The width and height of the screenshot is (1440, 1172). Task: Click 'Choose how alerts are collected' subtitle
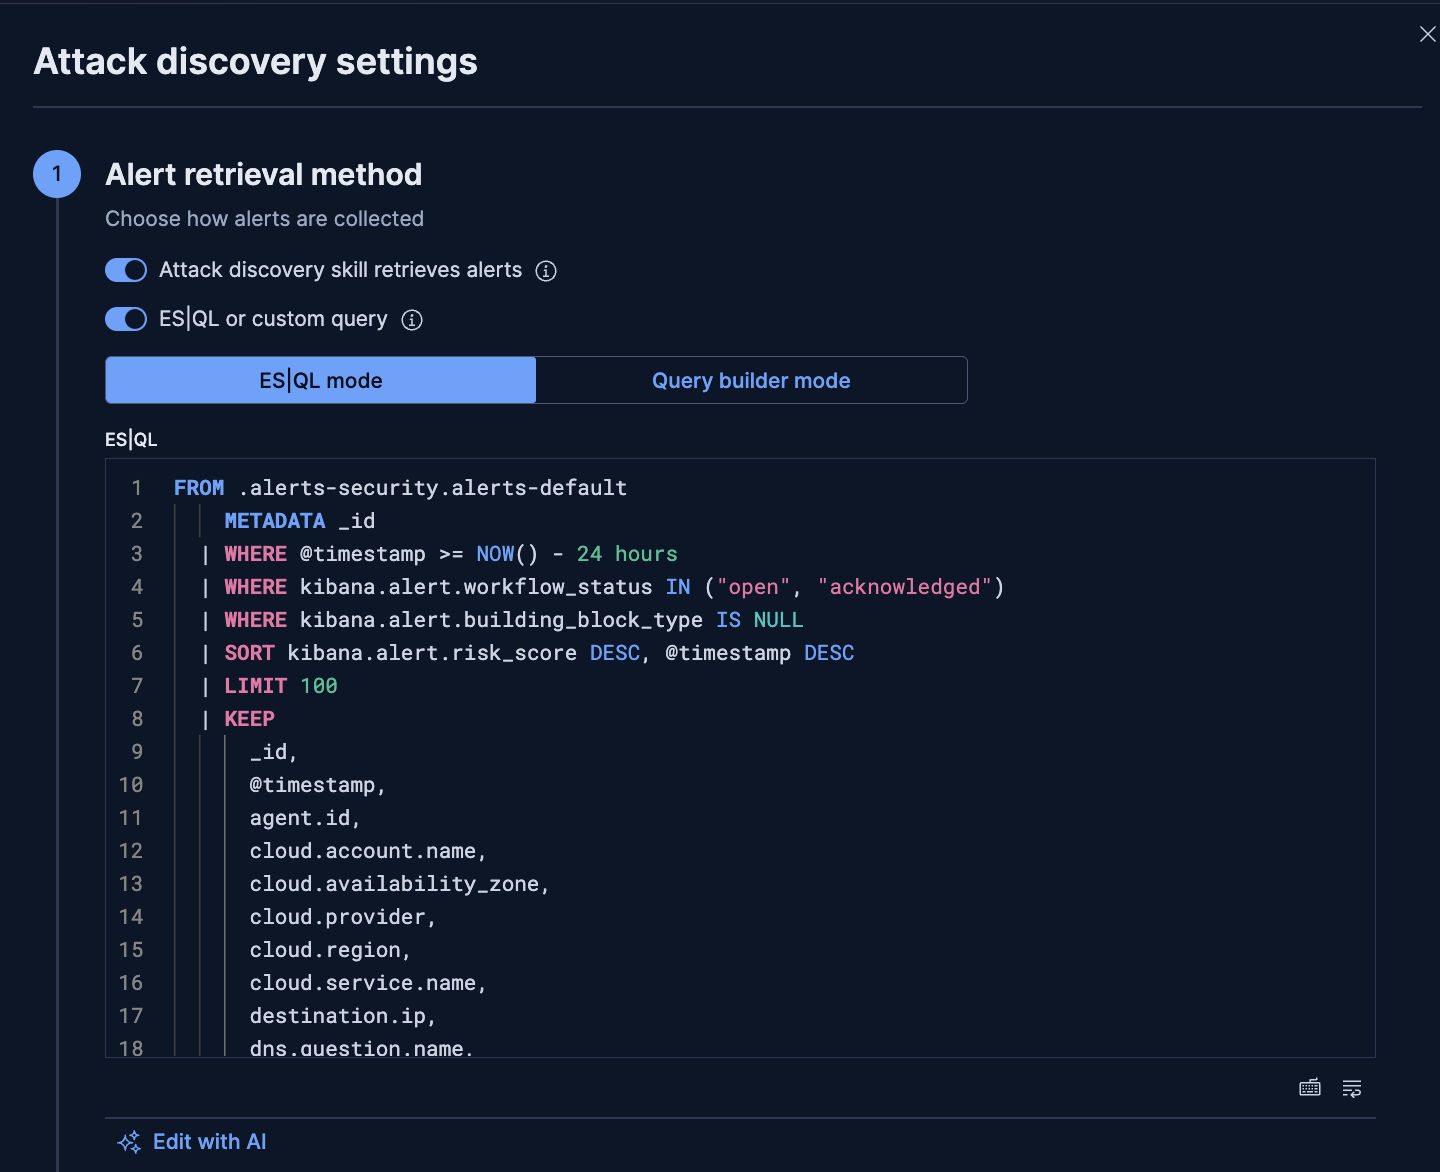tap(265, 218)
